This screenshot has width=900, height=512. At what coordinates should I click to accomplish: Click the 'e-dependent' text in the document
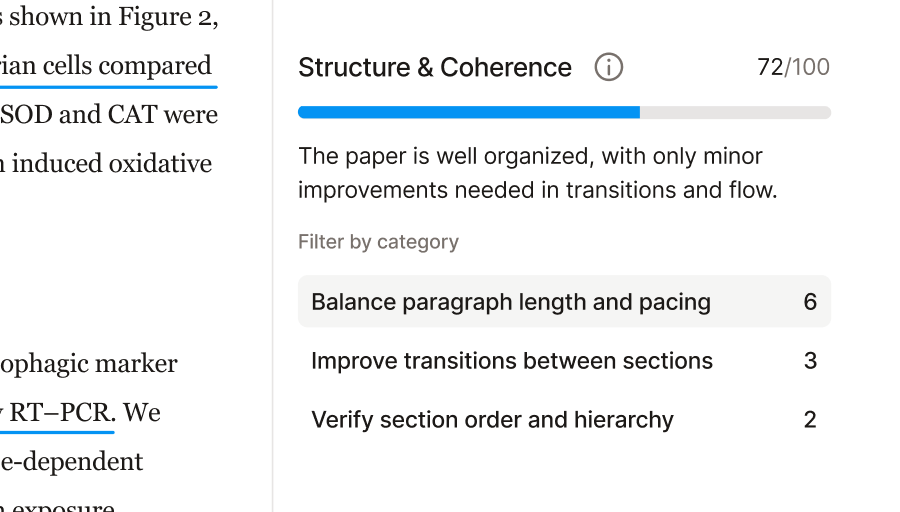[72, 462]
